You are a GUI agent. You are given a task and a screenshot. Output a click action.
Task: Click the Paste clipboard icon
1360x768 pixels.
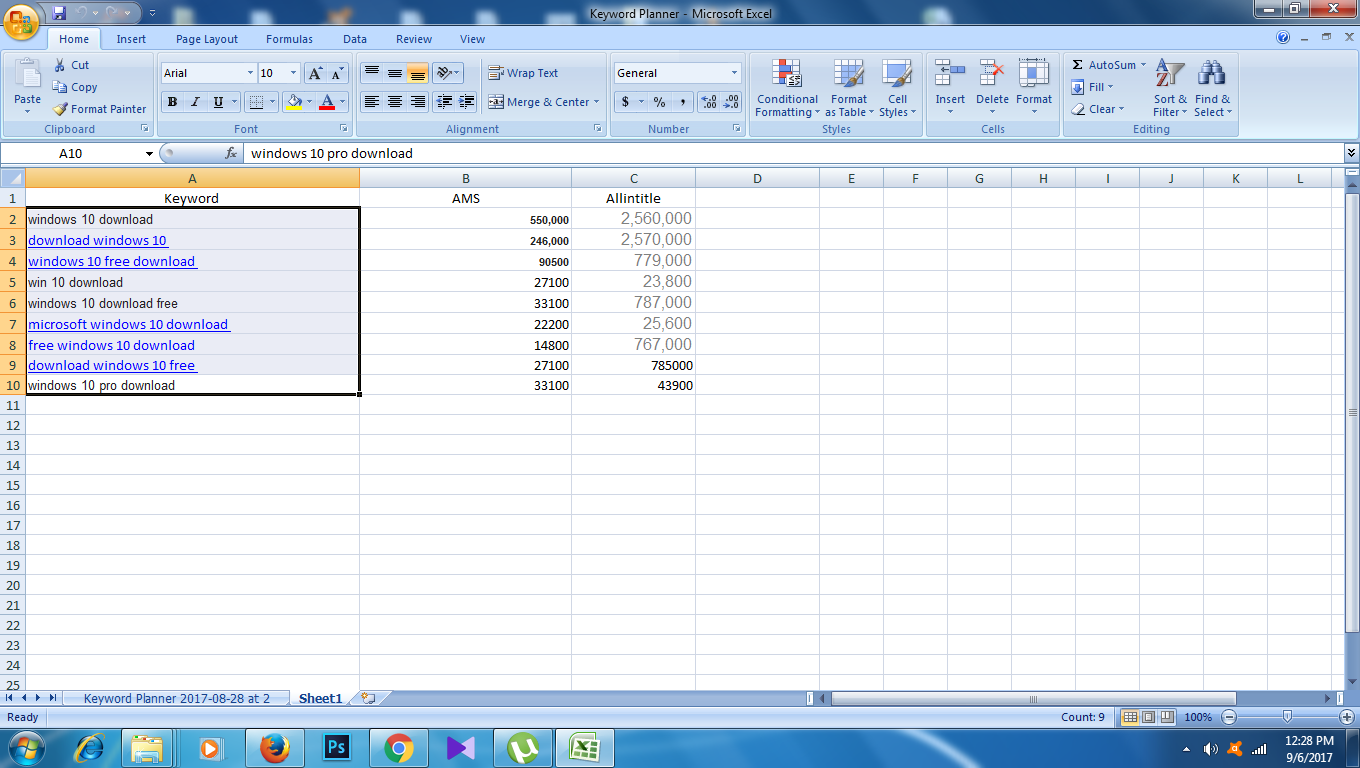(27, 75)
